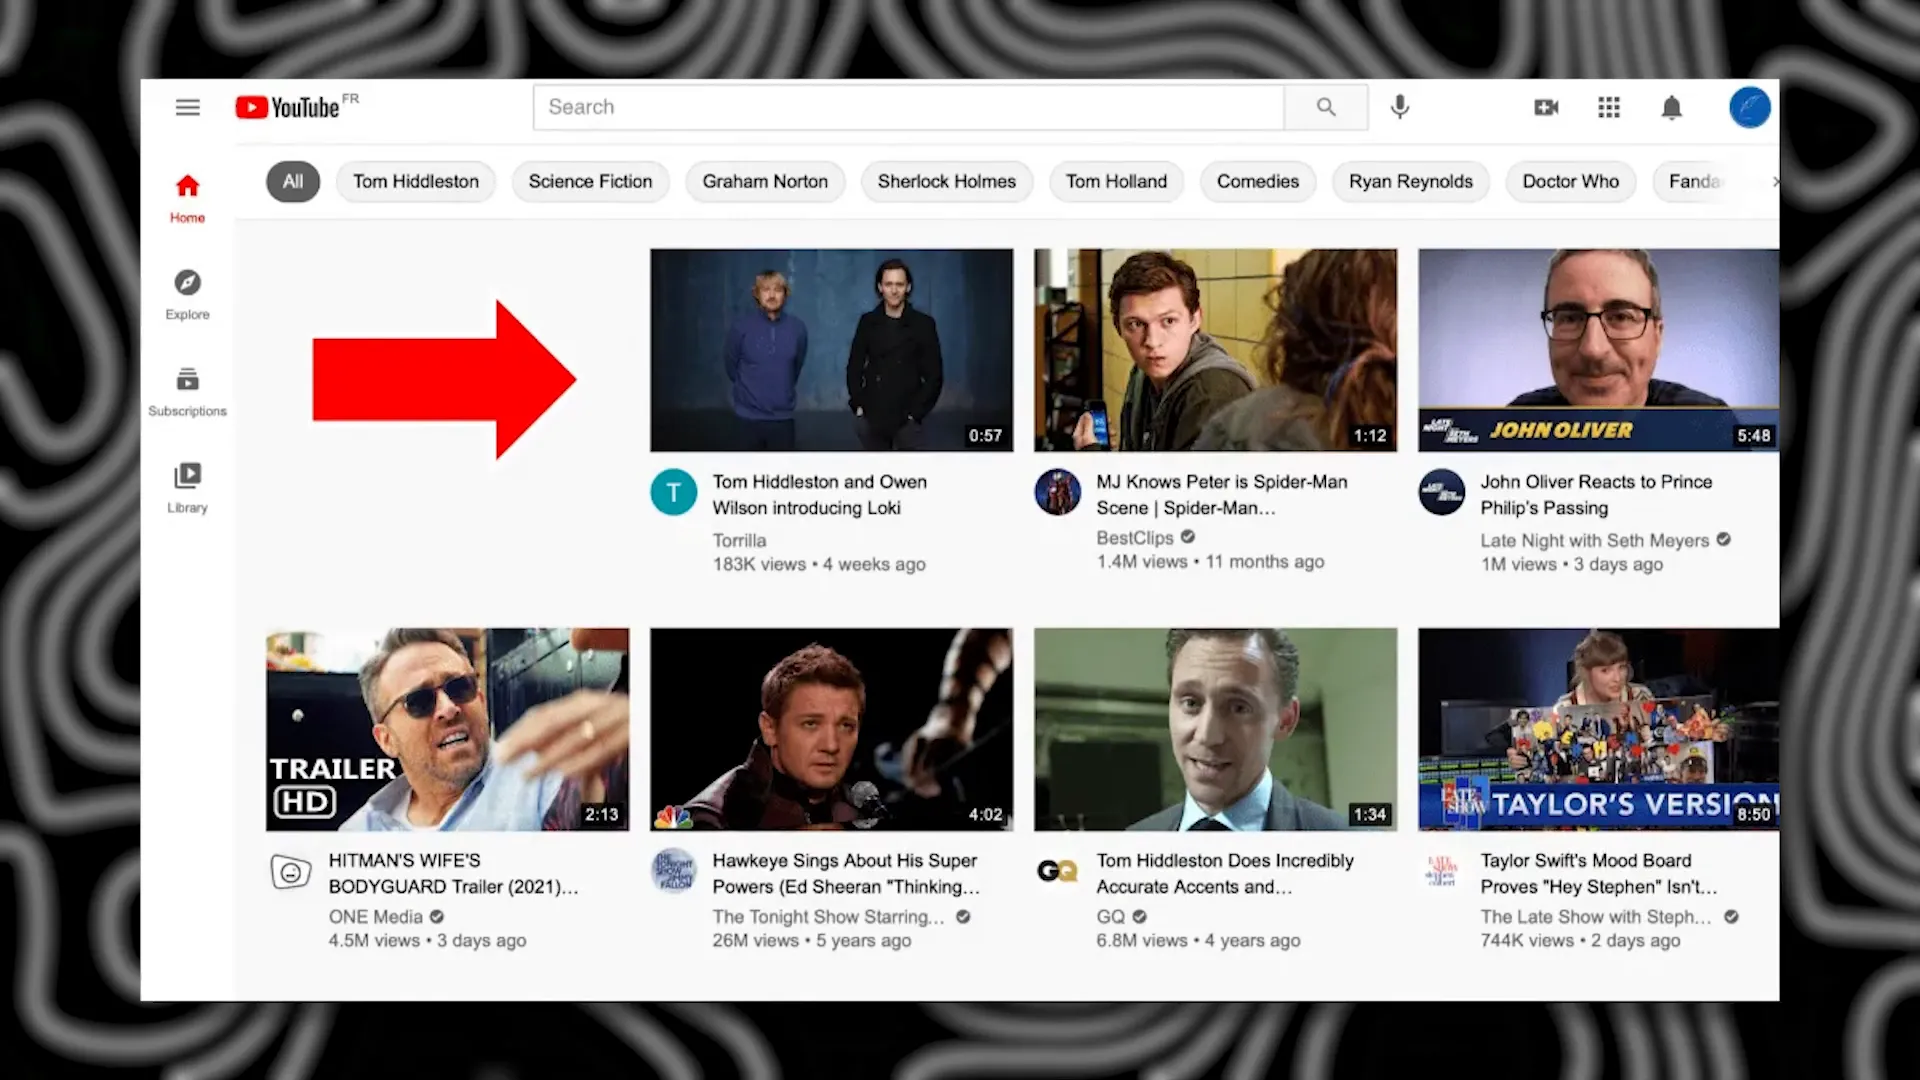Select the Tom Hiddleston chip
Screen dimensions: 1920x1080
pos(415,181)
